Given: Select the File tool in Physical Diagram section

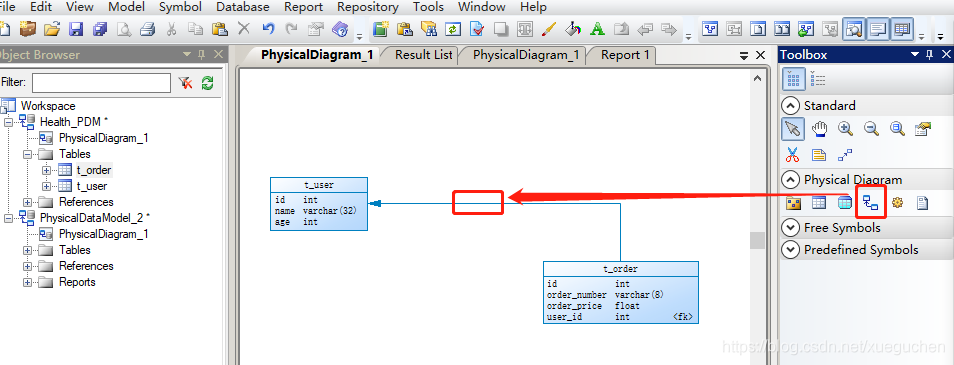Looking at the screenshot, I should coord(923,203).
